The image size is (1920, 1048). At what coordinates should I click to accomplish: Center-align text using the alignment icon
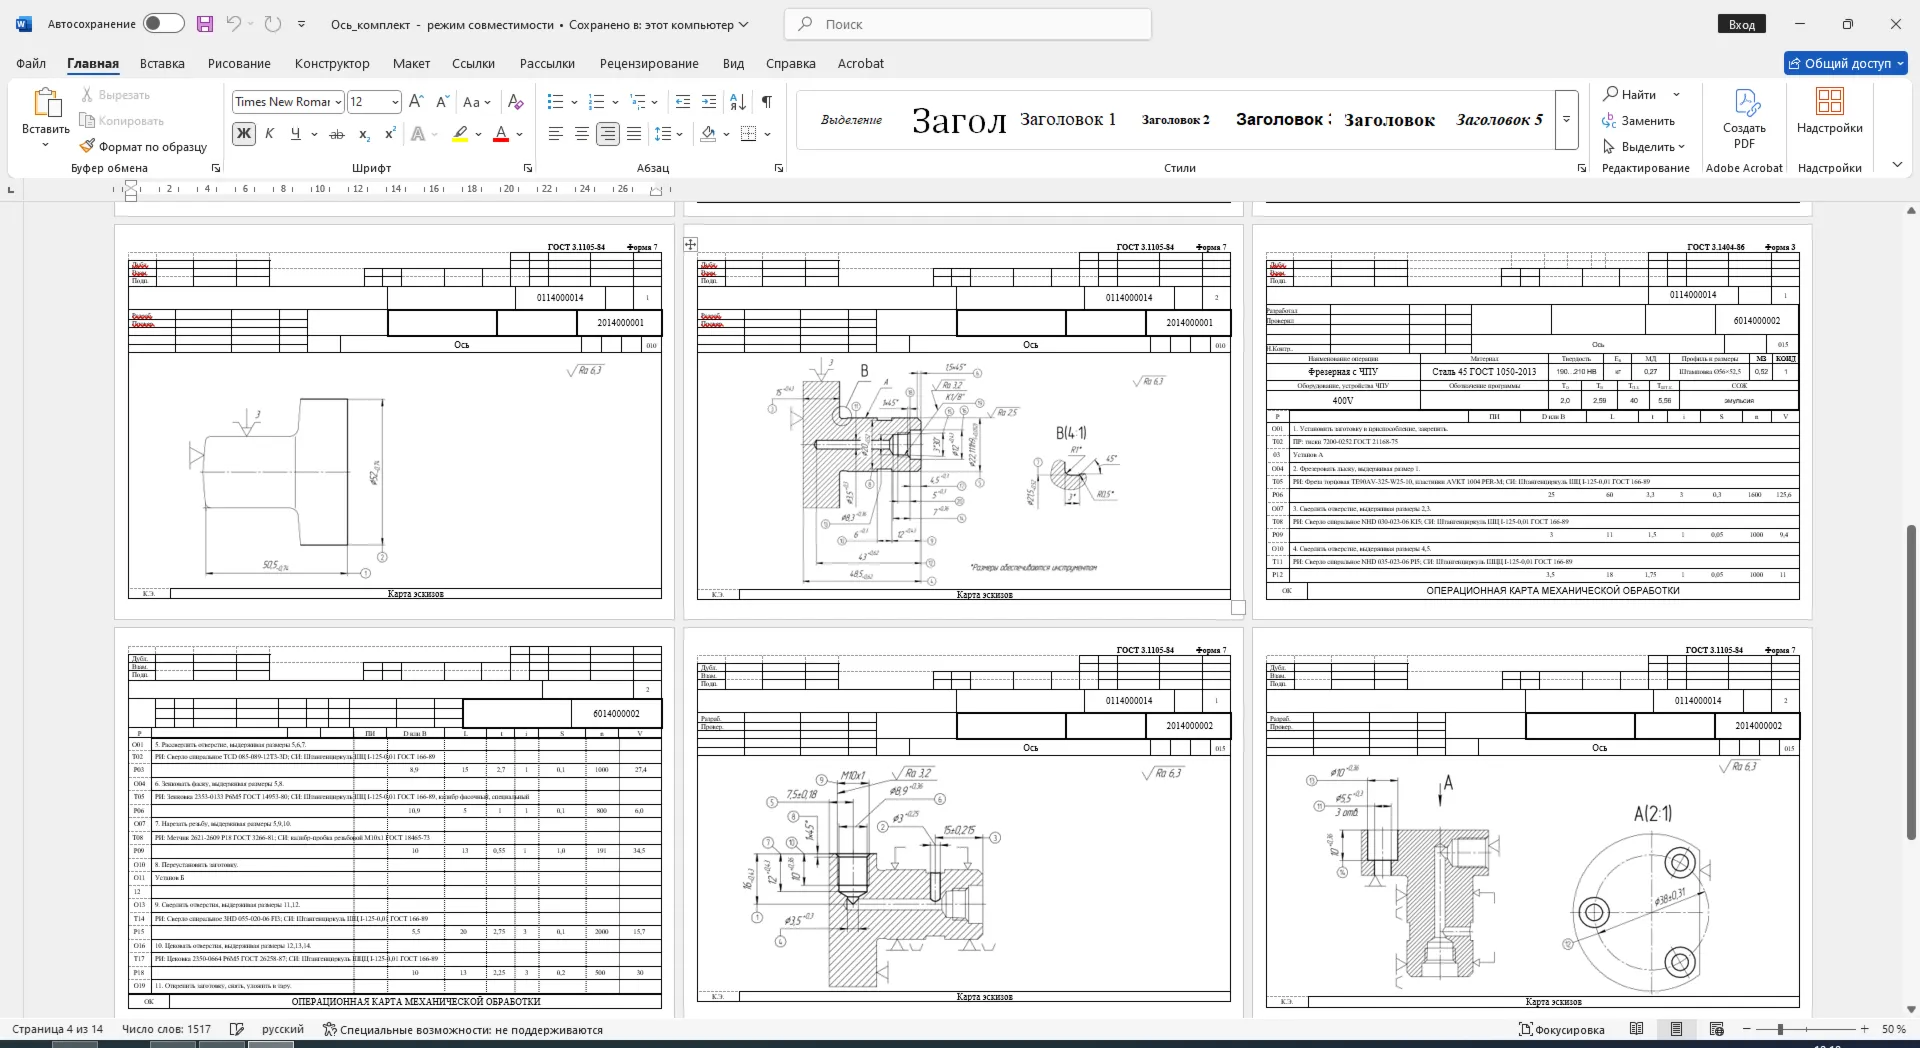[x=581, y=134]
